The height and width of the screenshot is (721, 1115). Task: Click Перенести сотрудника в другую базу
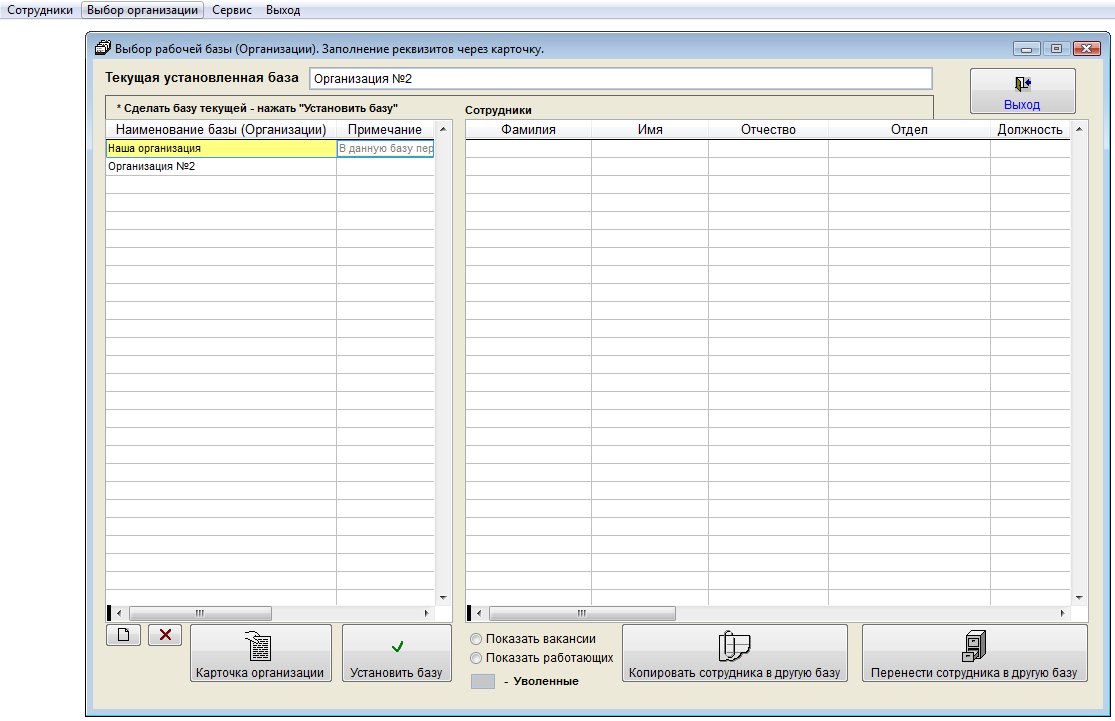click(974, 653)
